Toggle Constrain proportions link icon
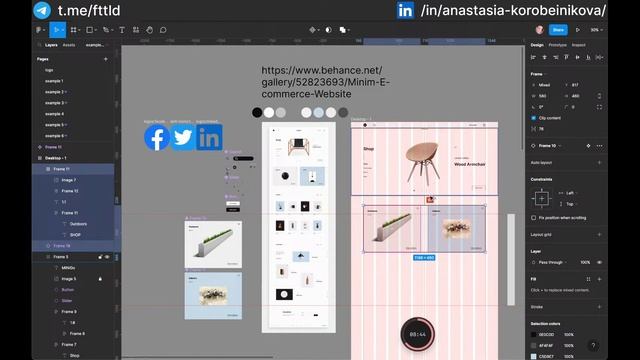Screen dimensions: 640x360 pyautogui.click(x=599, y=96)
